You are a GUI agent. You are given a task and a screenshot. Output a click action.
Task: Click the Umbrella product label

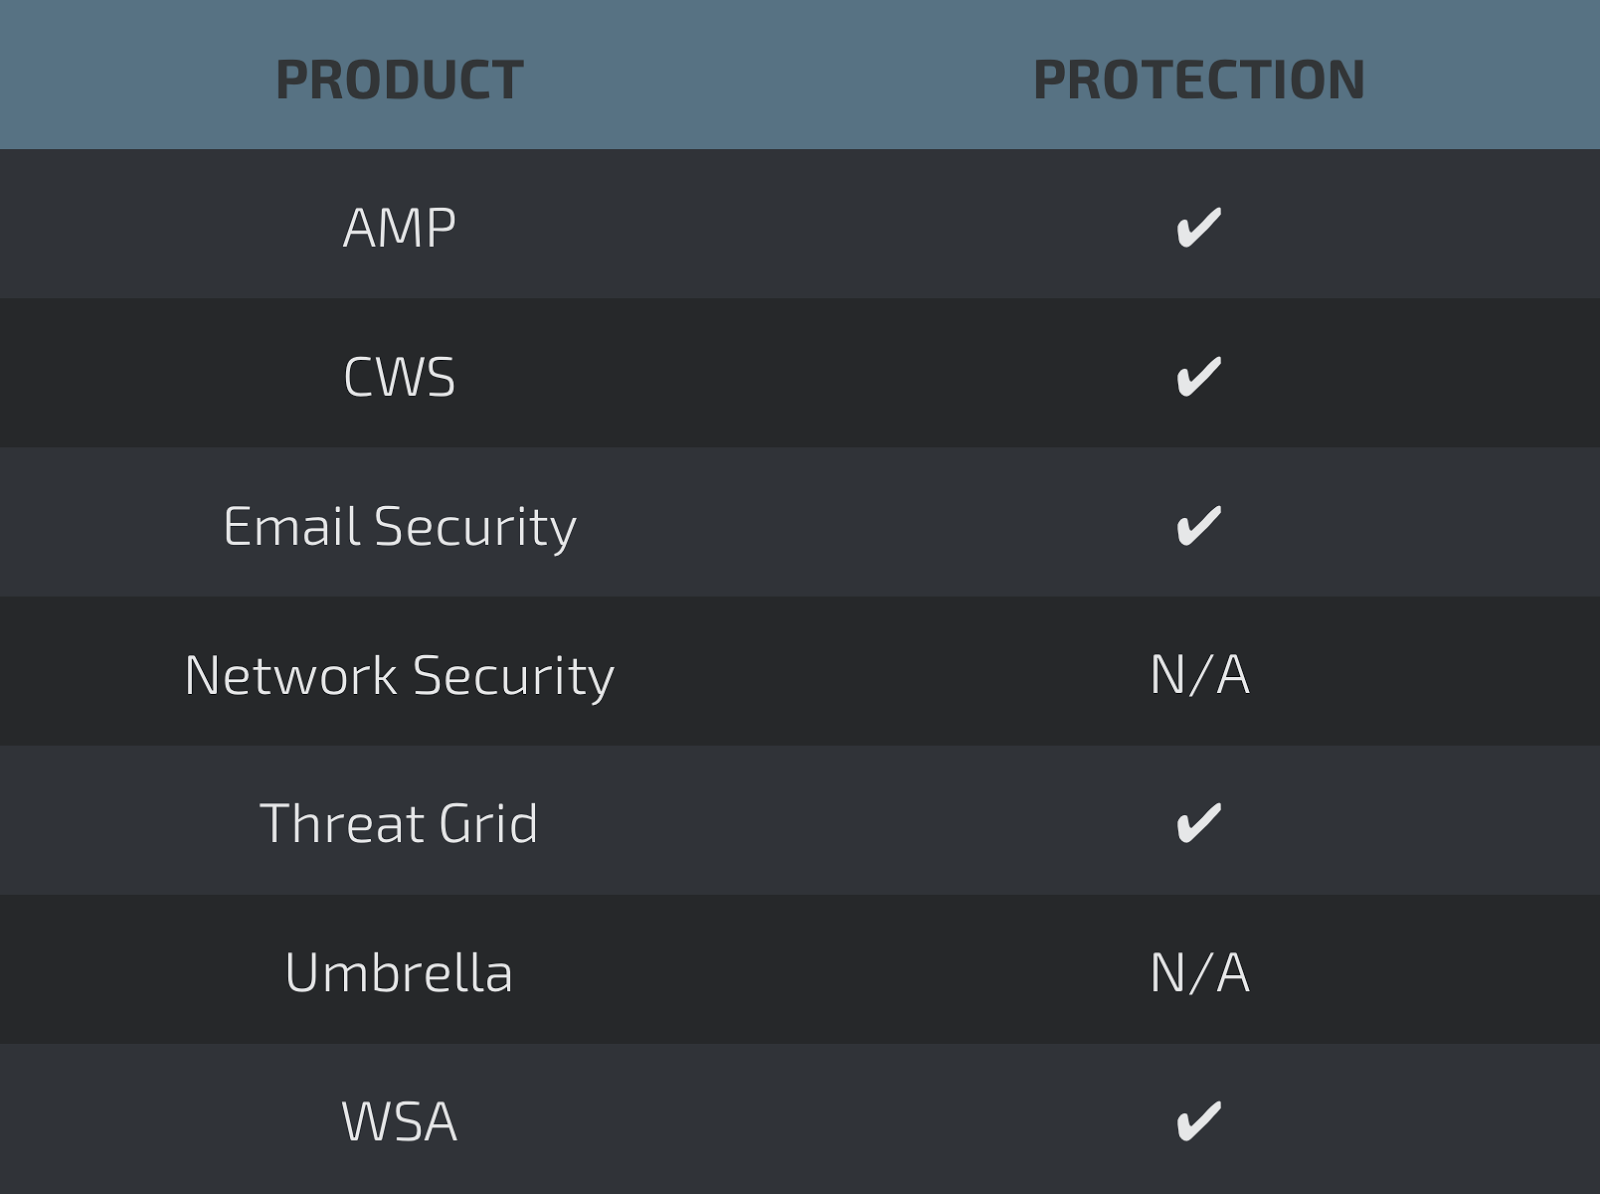[399, 972]
